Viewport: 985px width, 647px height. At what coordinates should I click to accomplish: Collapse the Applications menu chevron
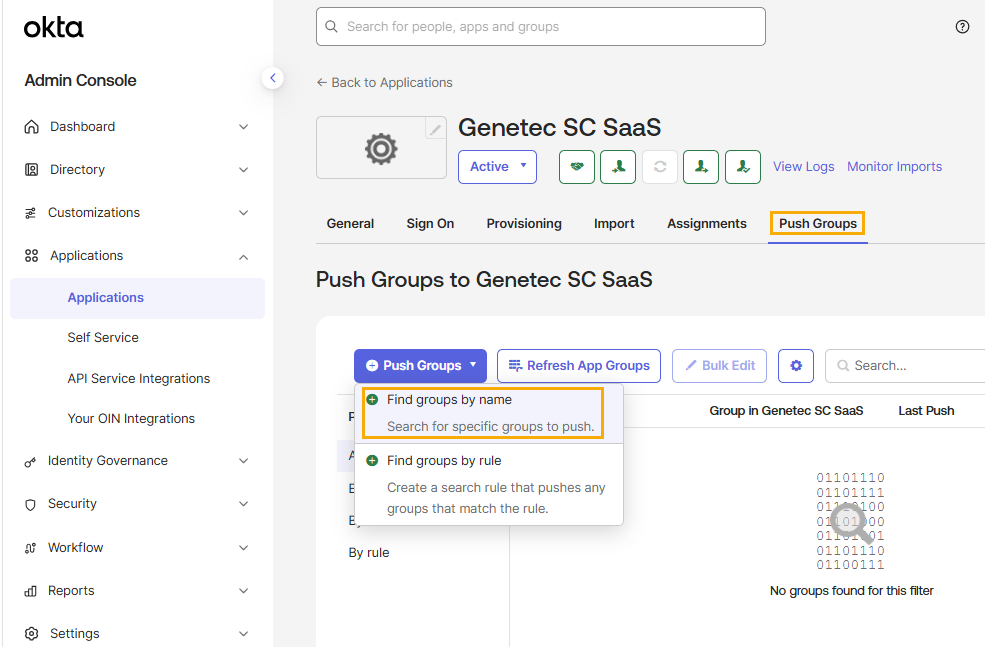pyautogui.click(x=244, y=257)
